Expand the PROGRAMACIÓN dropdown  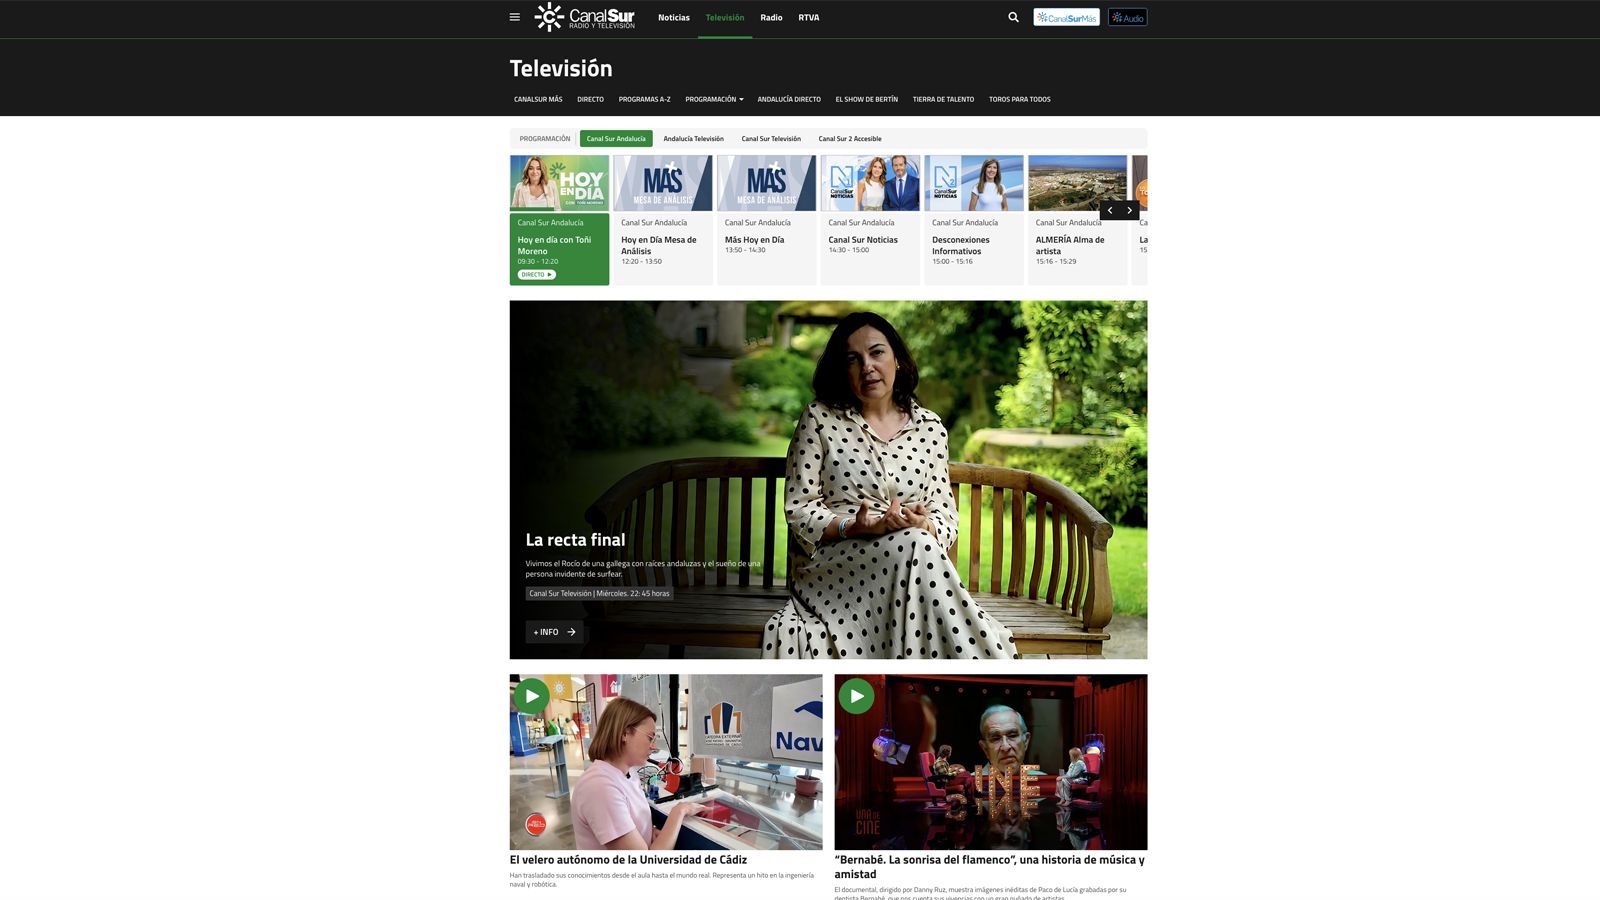coord(714,99)
